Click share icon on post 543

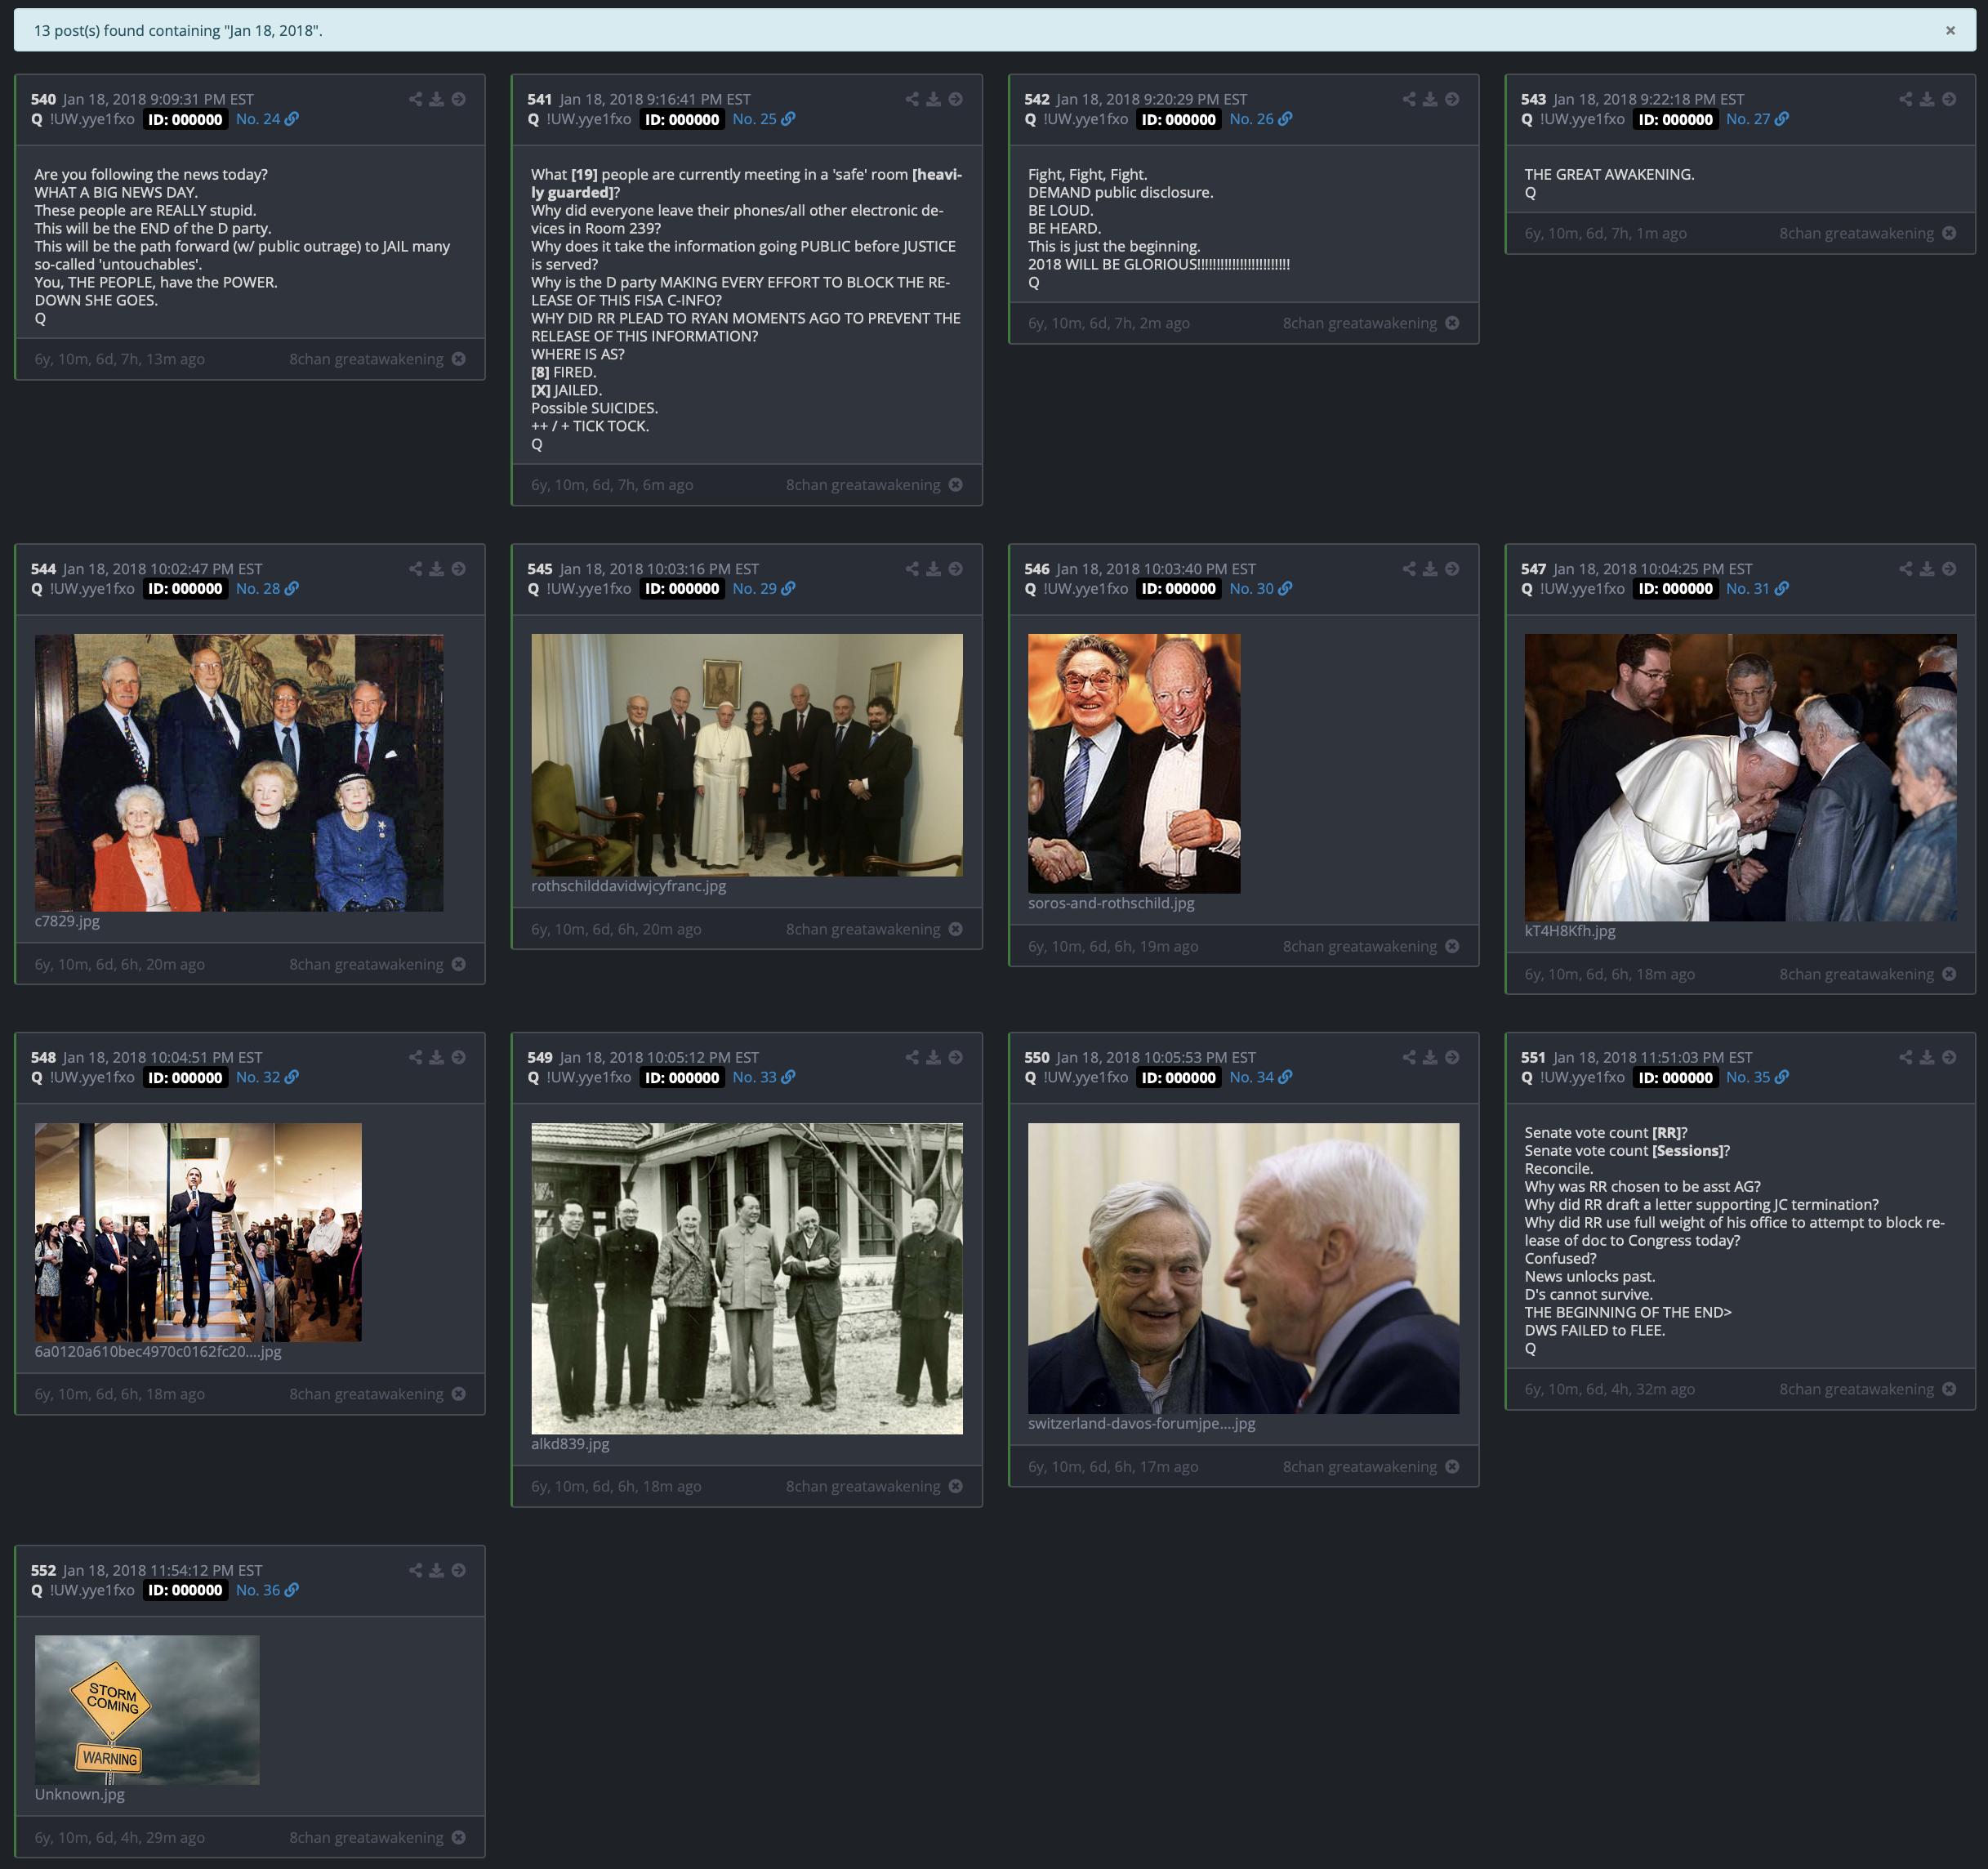(1905, 99)
